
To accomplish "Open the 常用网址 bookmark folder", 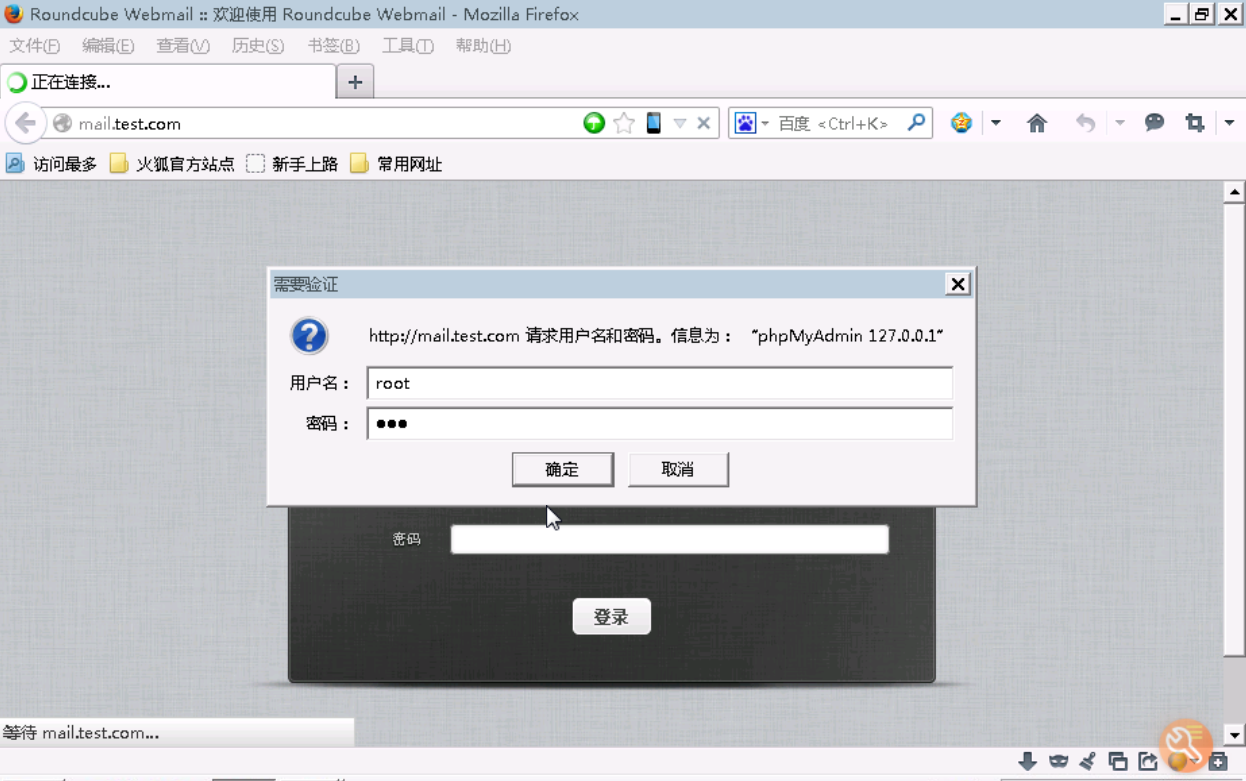I will (x=396, y=164).
